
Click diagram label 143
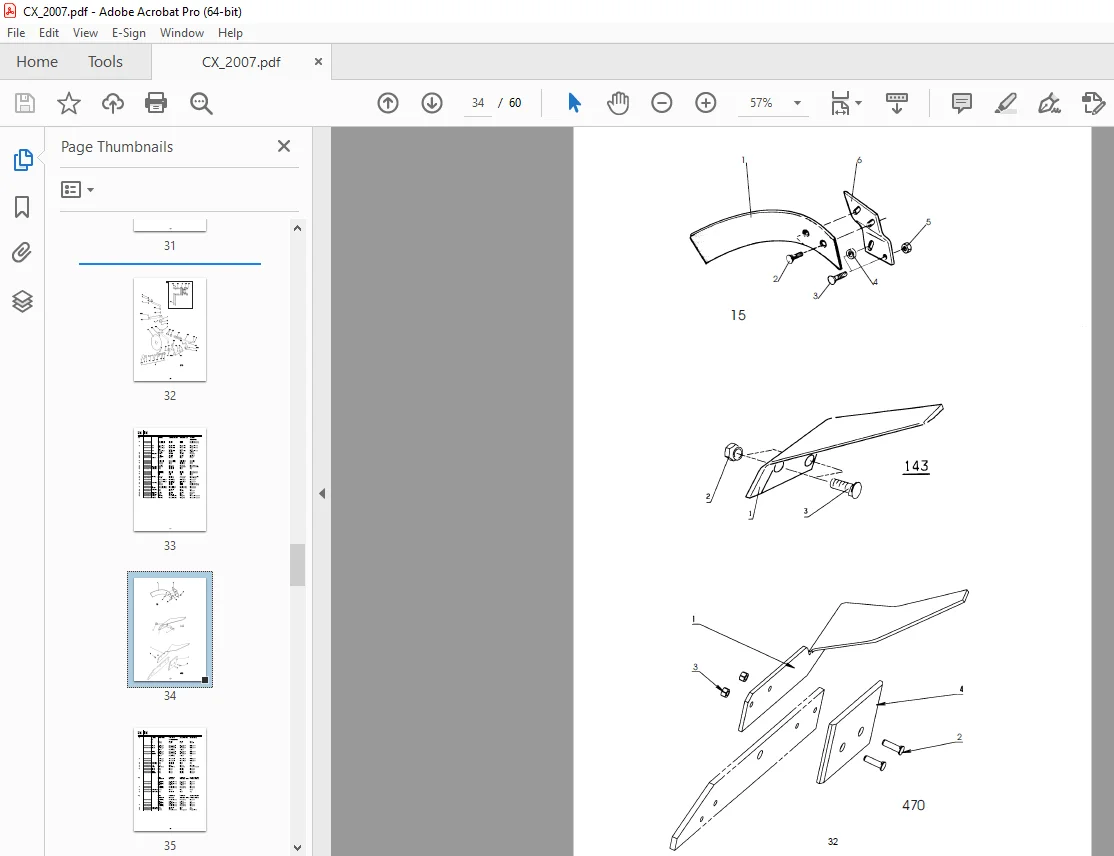pos(916,466)
